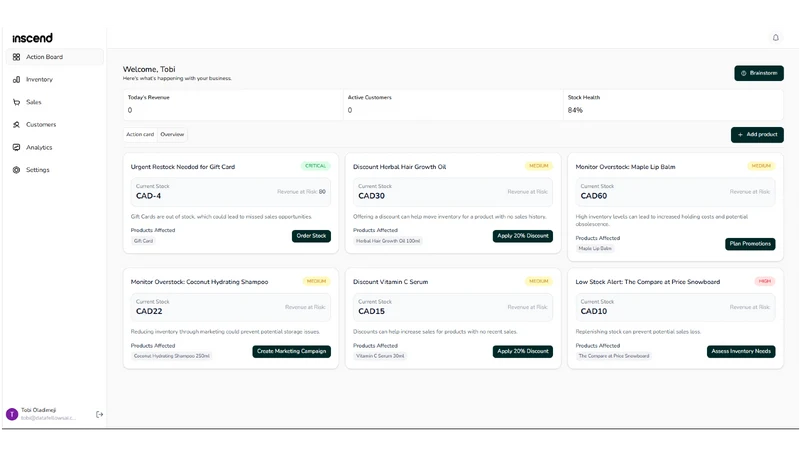Click the Settings gear icon
Viewport: 800px width, 450px height.
[16, 170]
